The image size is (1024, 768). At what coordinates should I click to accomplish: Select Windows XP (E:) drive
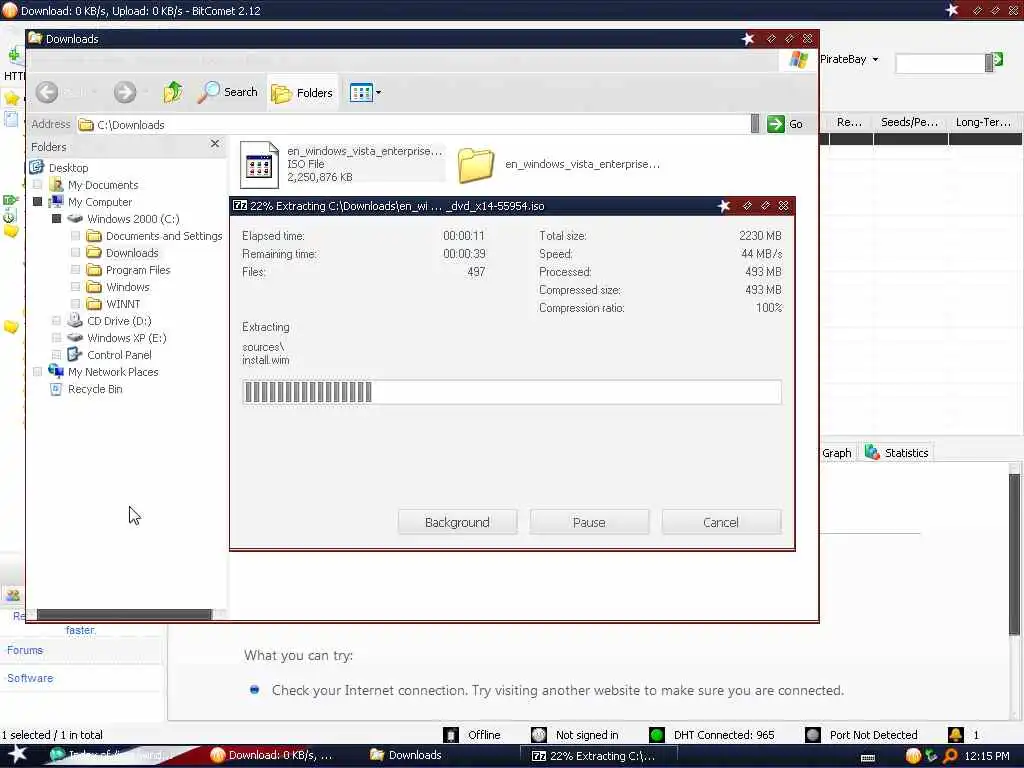coord(127,338)
